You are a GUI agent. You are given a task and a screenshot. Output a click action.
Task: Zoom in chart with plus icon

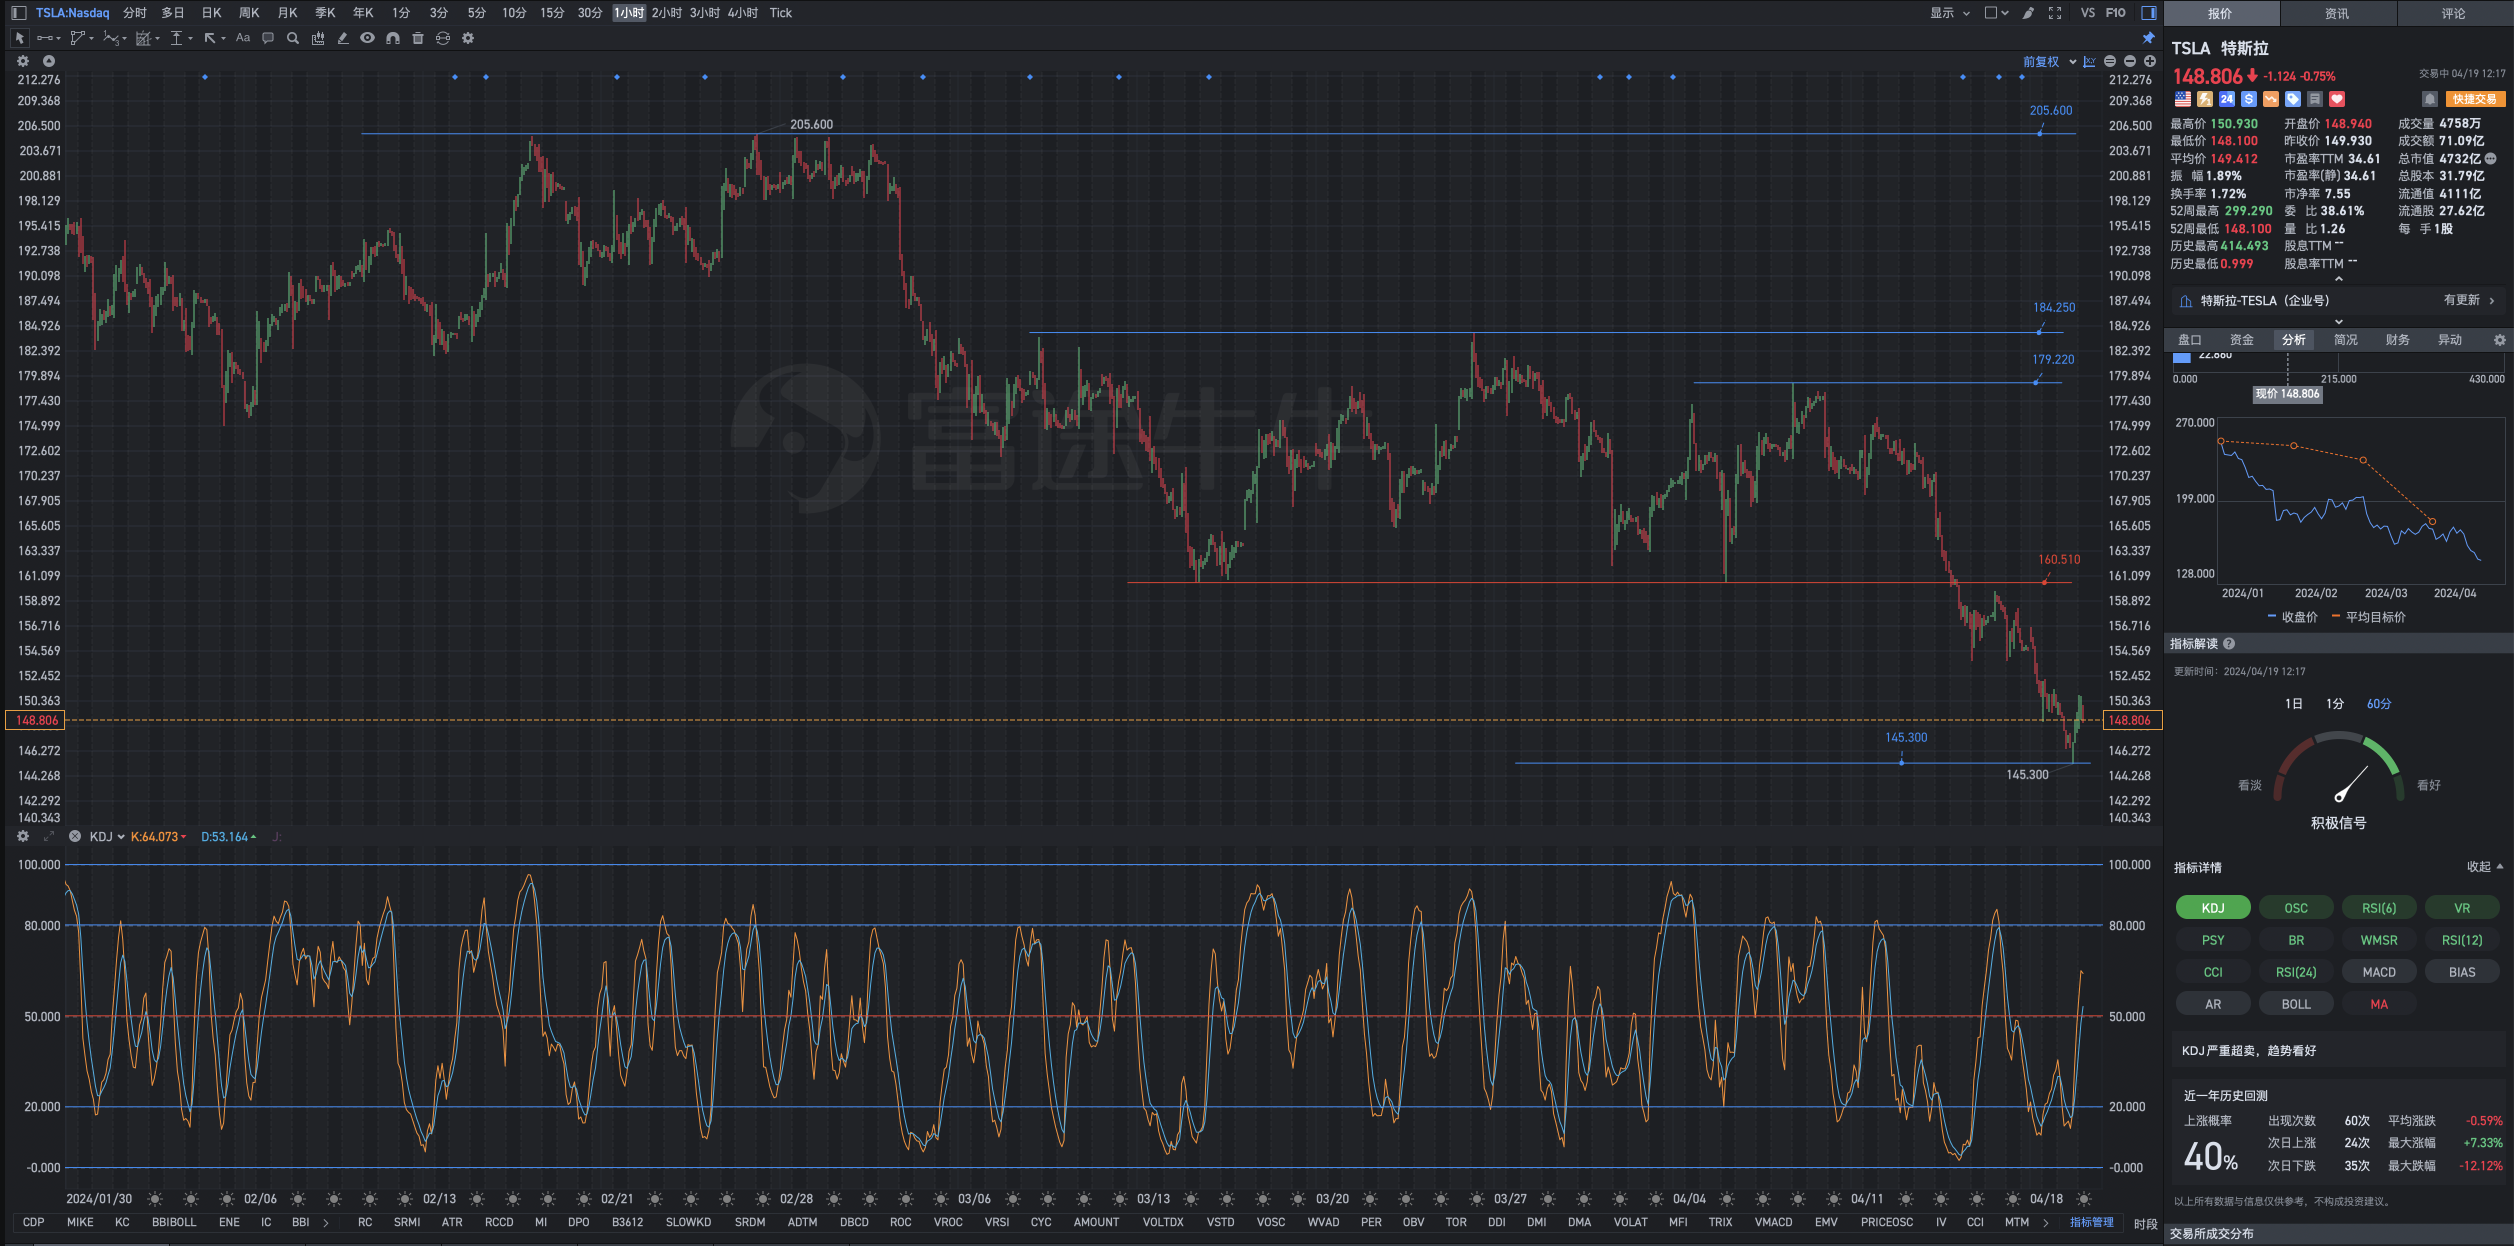[2150, 62]
